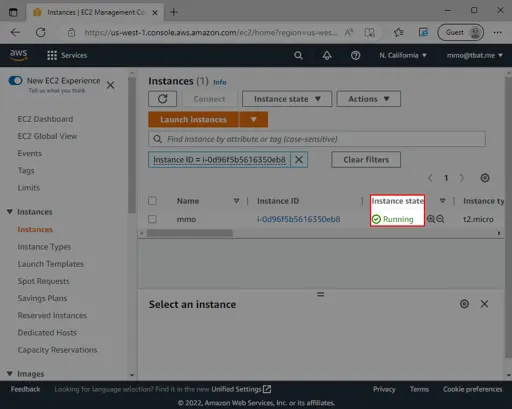Select the mmo instance checkbox

pos(152,219)
